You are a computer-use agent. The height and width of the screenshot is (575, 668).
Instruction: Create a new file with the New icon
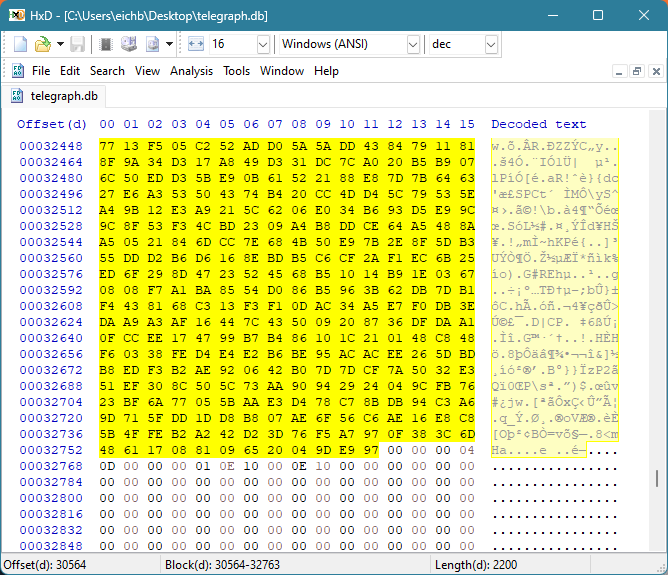pos(20,44)
